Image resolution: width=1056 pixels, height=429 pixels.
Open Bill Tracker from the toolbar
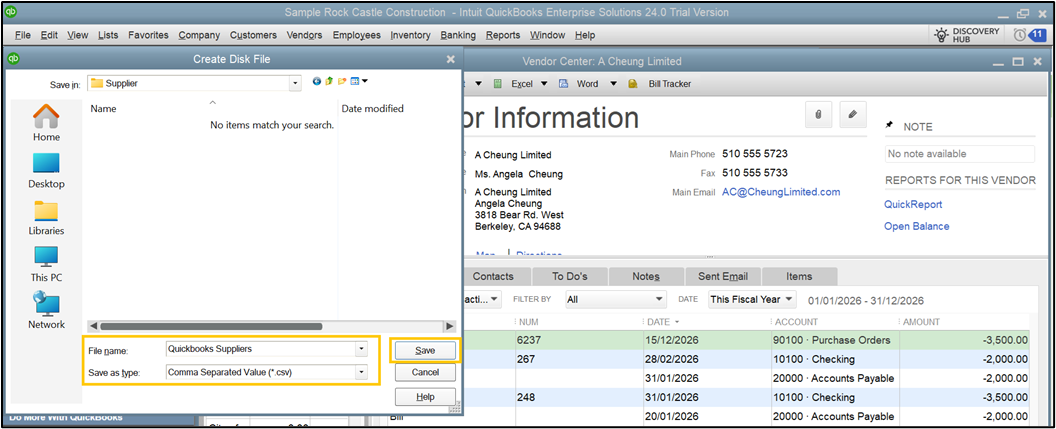pos(669,84)
